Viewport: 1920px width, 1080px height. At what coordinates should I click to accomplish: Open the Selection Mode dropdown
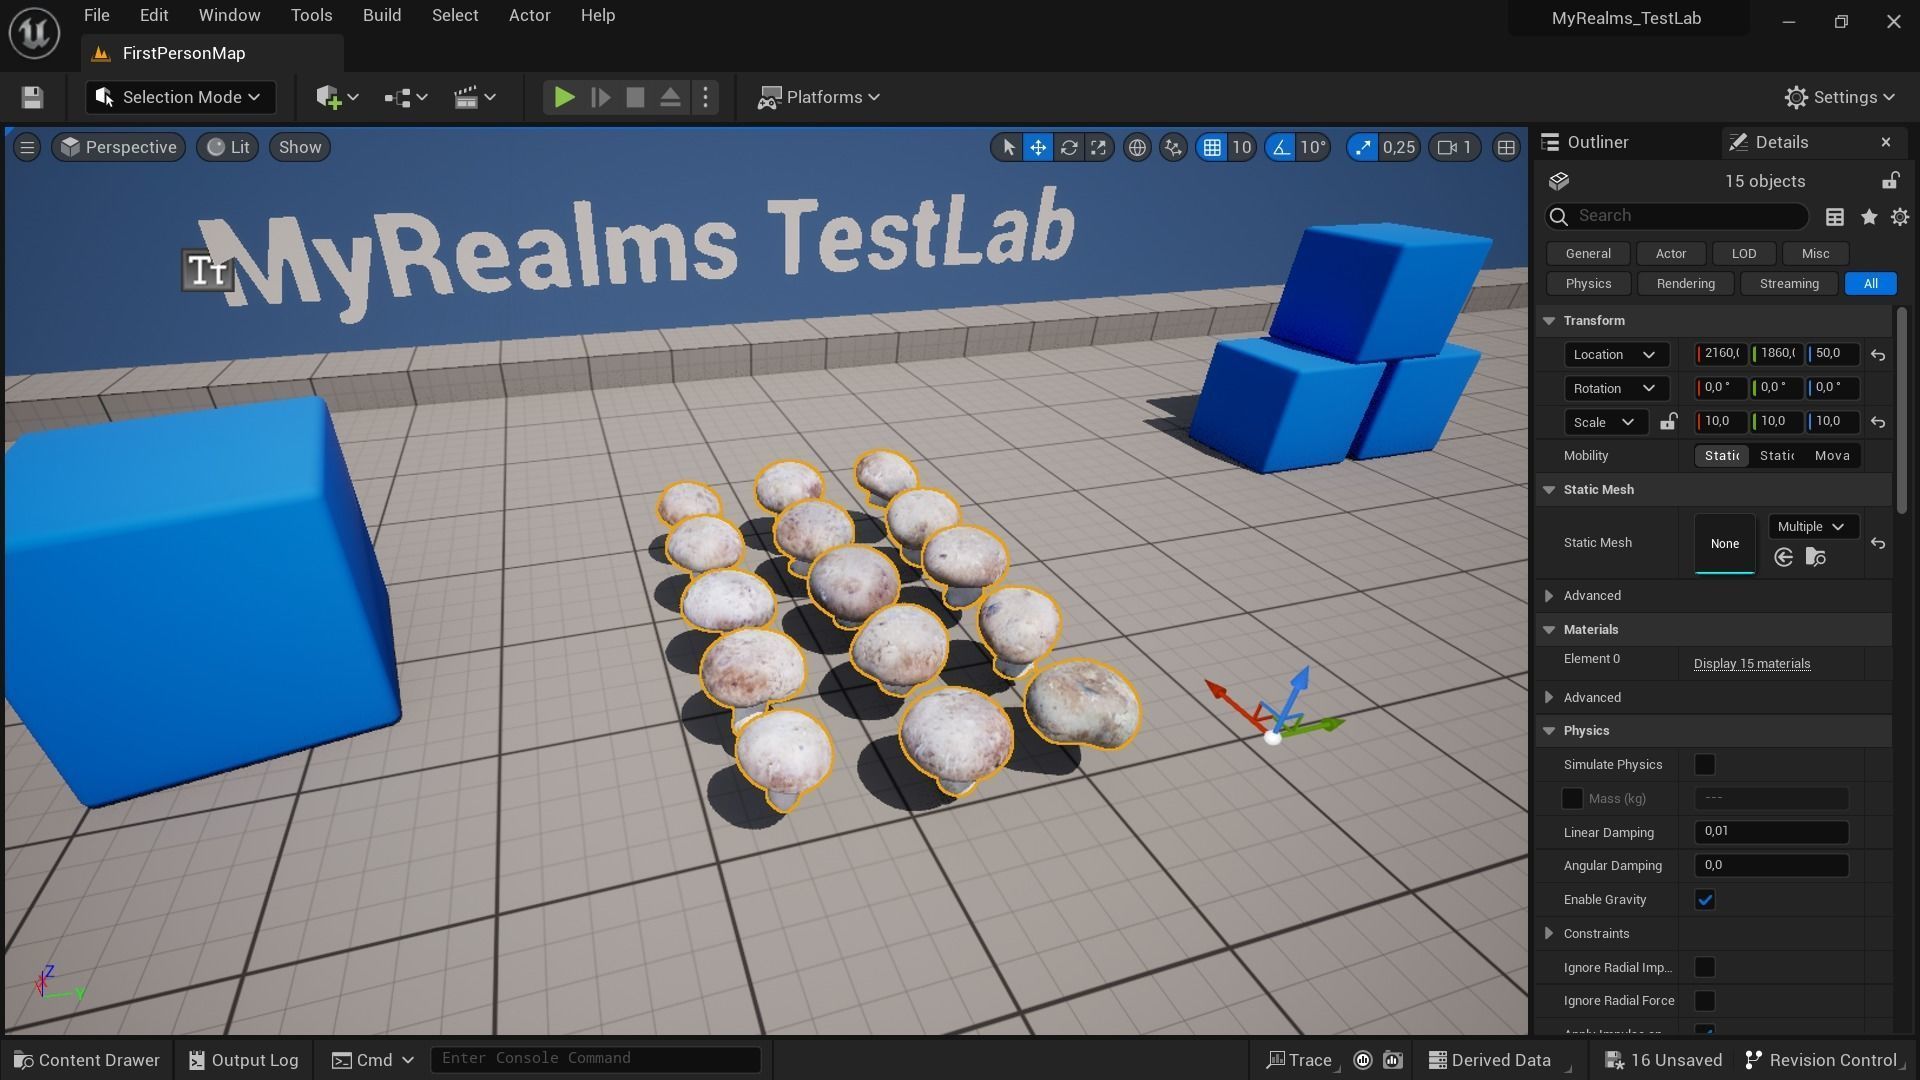tap(180, 97)
